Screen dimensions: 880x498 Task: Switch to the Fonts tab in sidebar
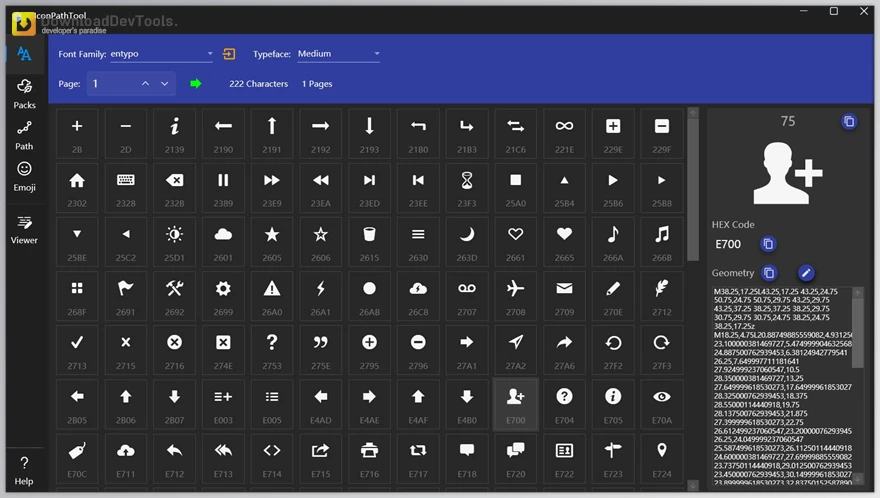pyautogui.click(x=24, y=54)
